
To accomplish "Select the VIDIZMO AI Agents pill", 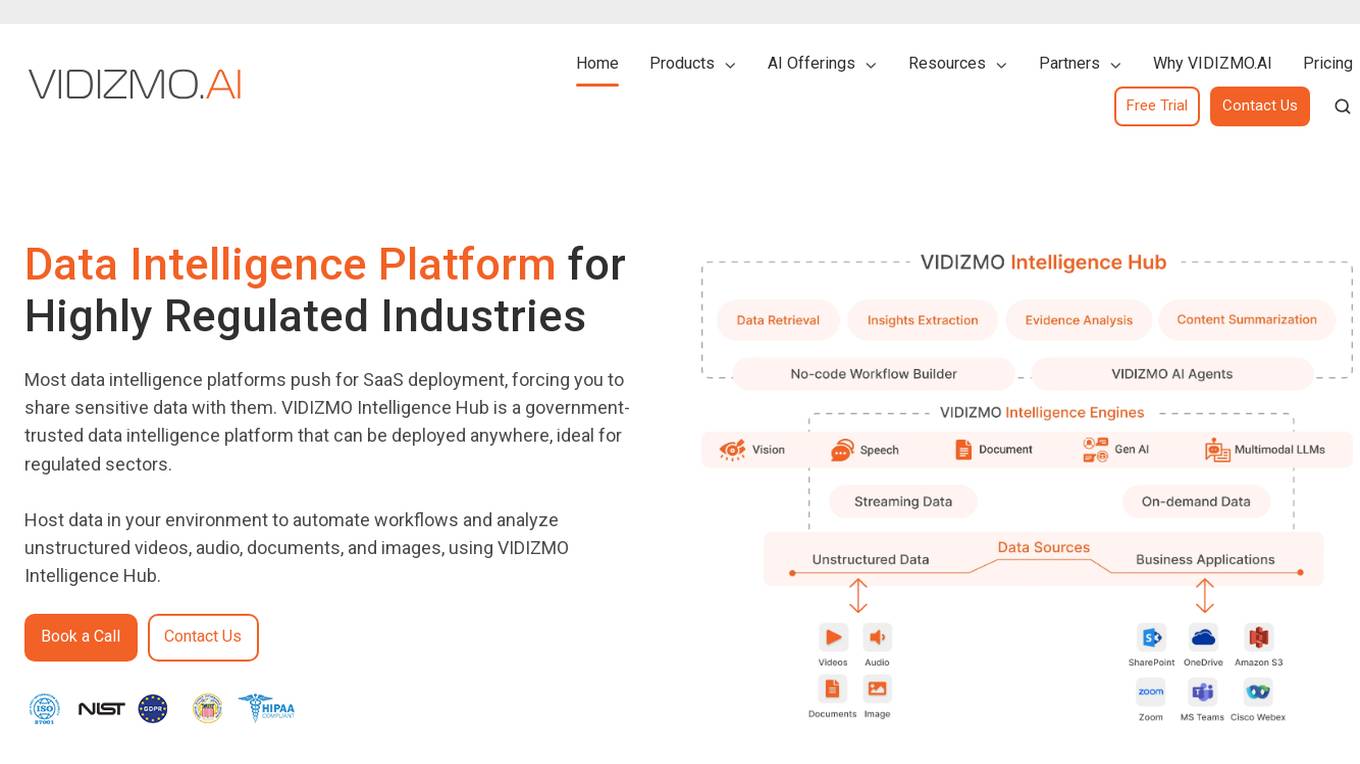I will [x=1172, y=374].
